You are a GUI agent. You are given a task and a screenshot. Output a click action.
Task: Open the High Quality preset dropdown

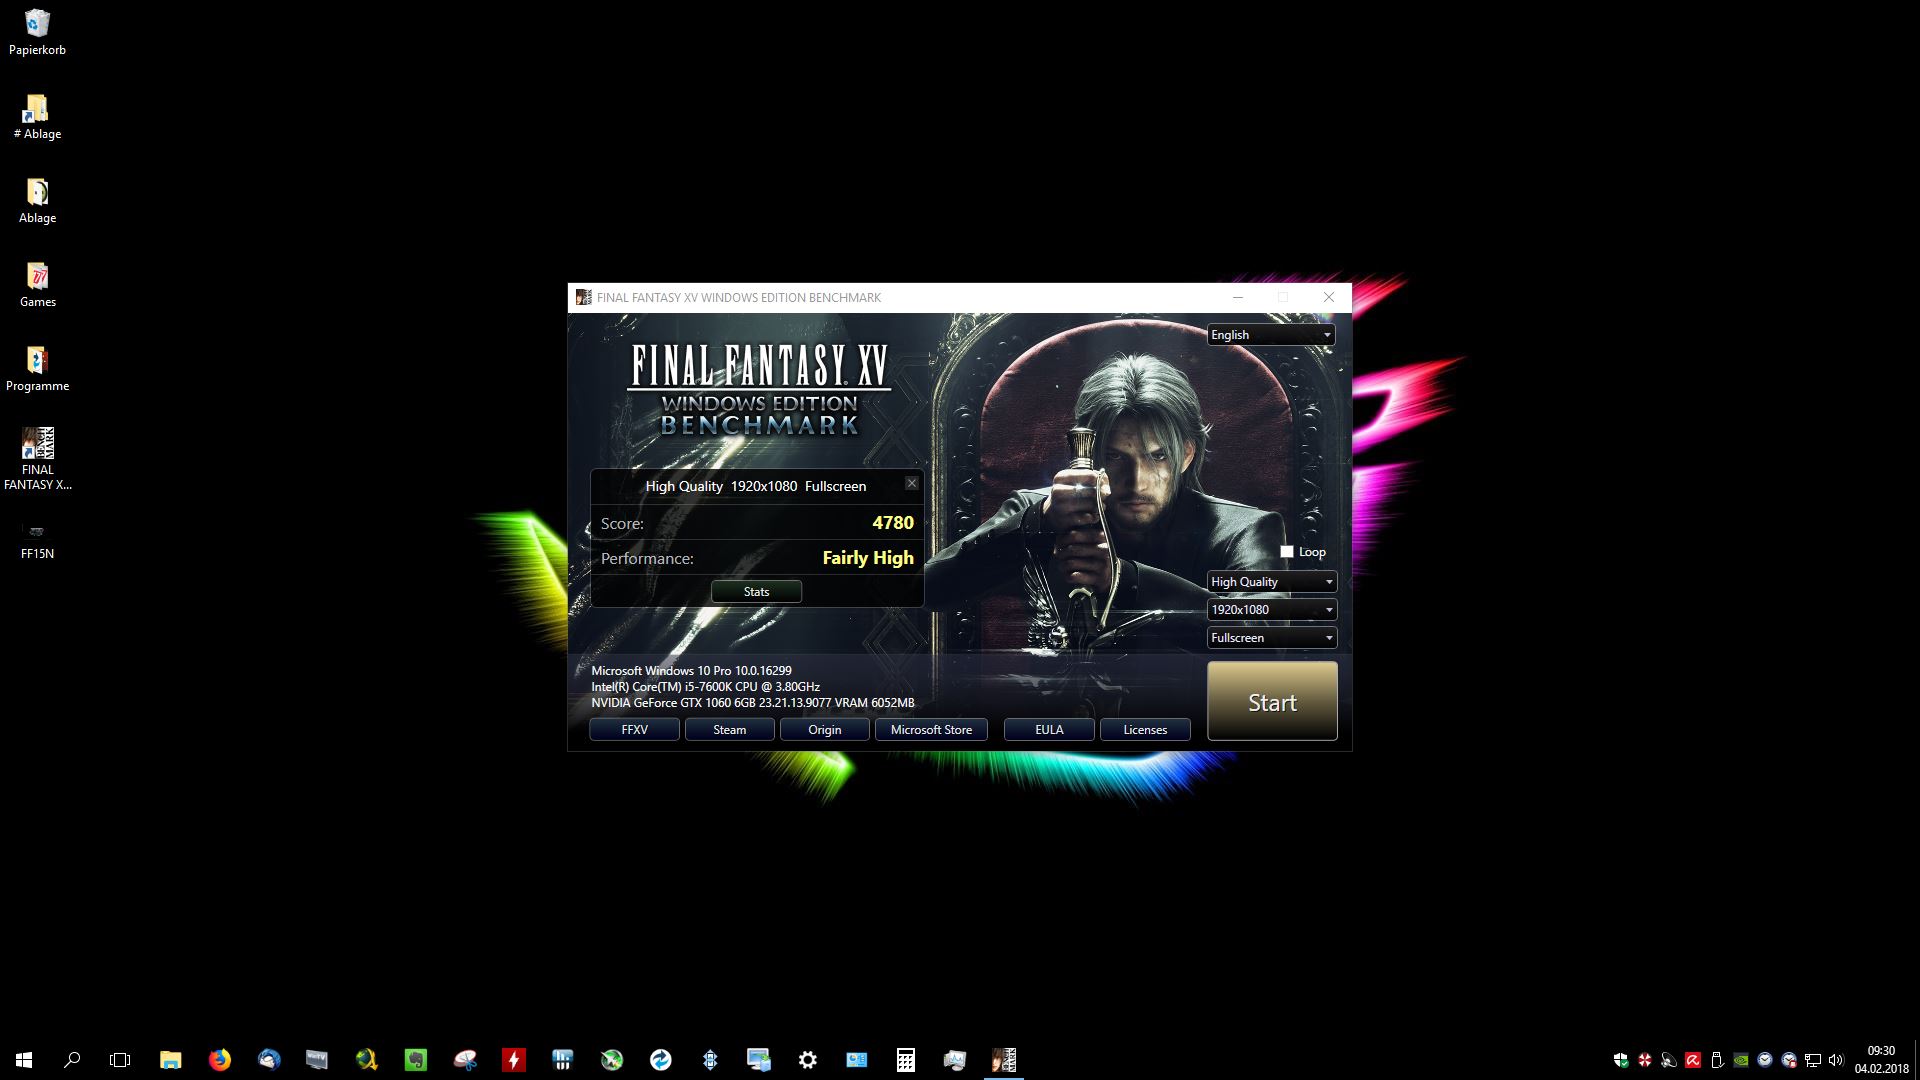[x=1271, y=582]
